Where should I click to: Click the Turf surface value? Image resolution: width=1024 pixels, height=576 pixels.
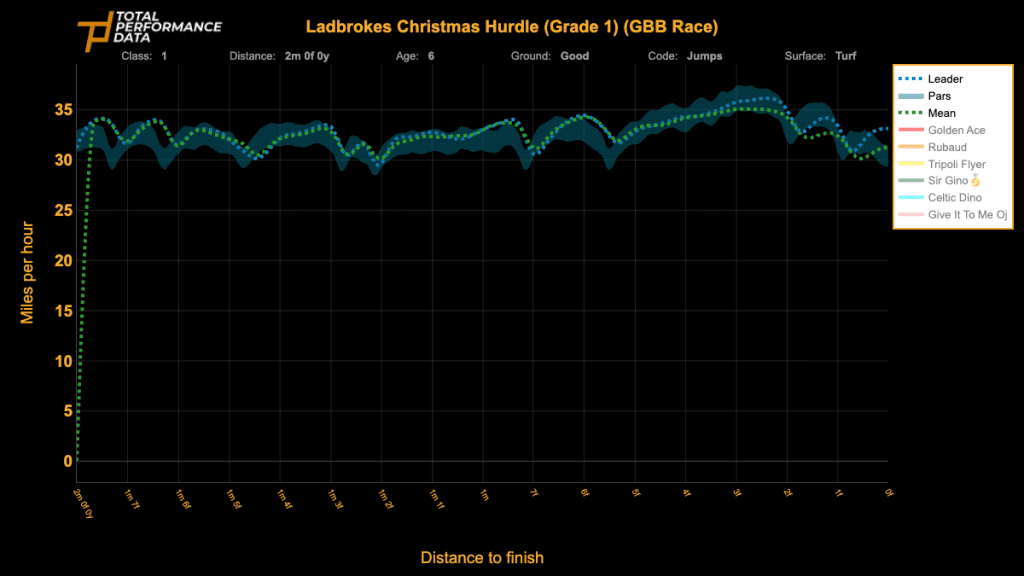click(x=845, y=56)
